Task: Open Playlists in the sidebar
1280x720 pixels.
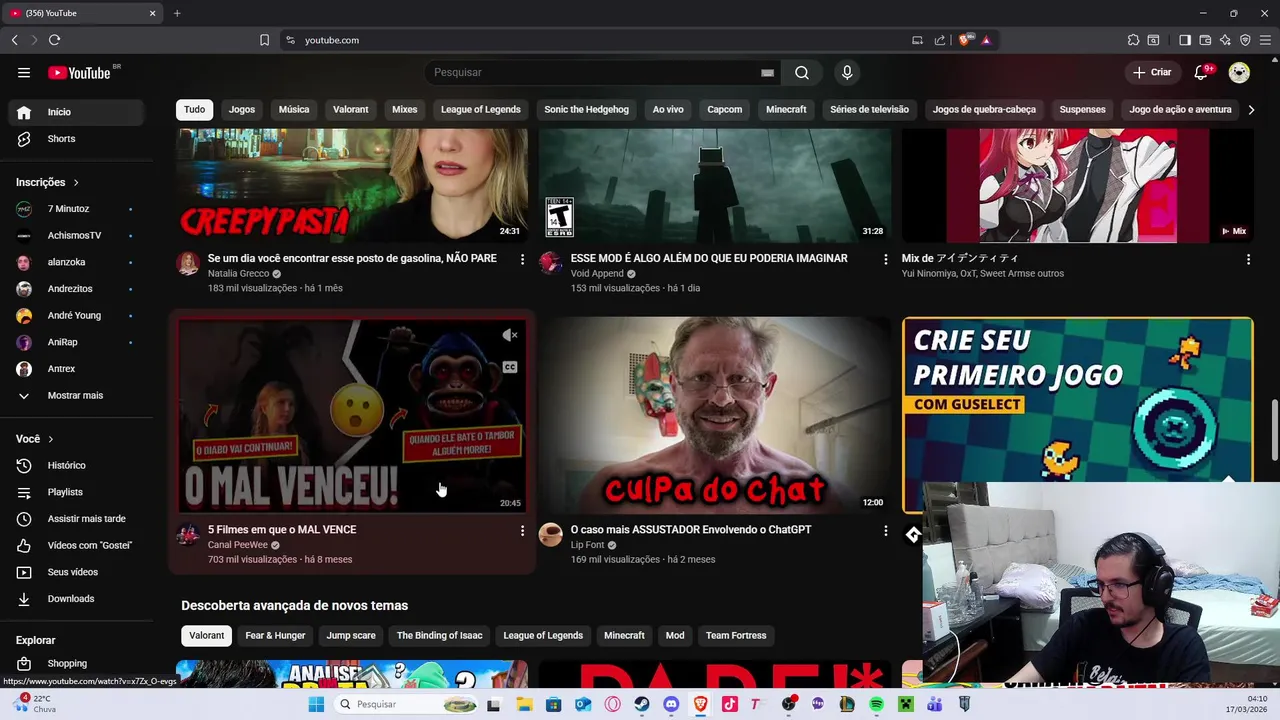Action: point(76,492)
